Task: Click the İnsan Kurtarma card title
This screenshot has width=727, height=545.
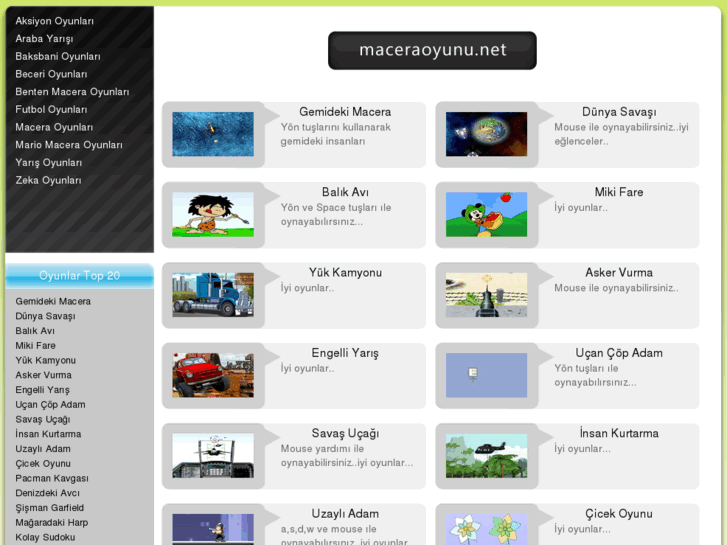Action: [x=619, y=433]
